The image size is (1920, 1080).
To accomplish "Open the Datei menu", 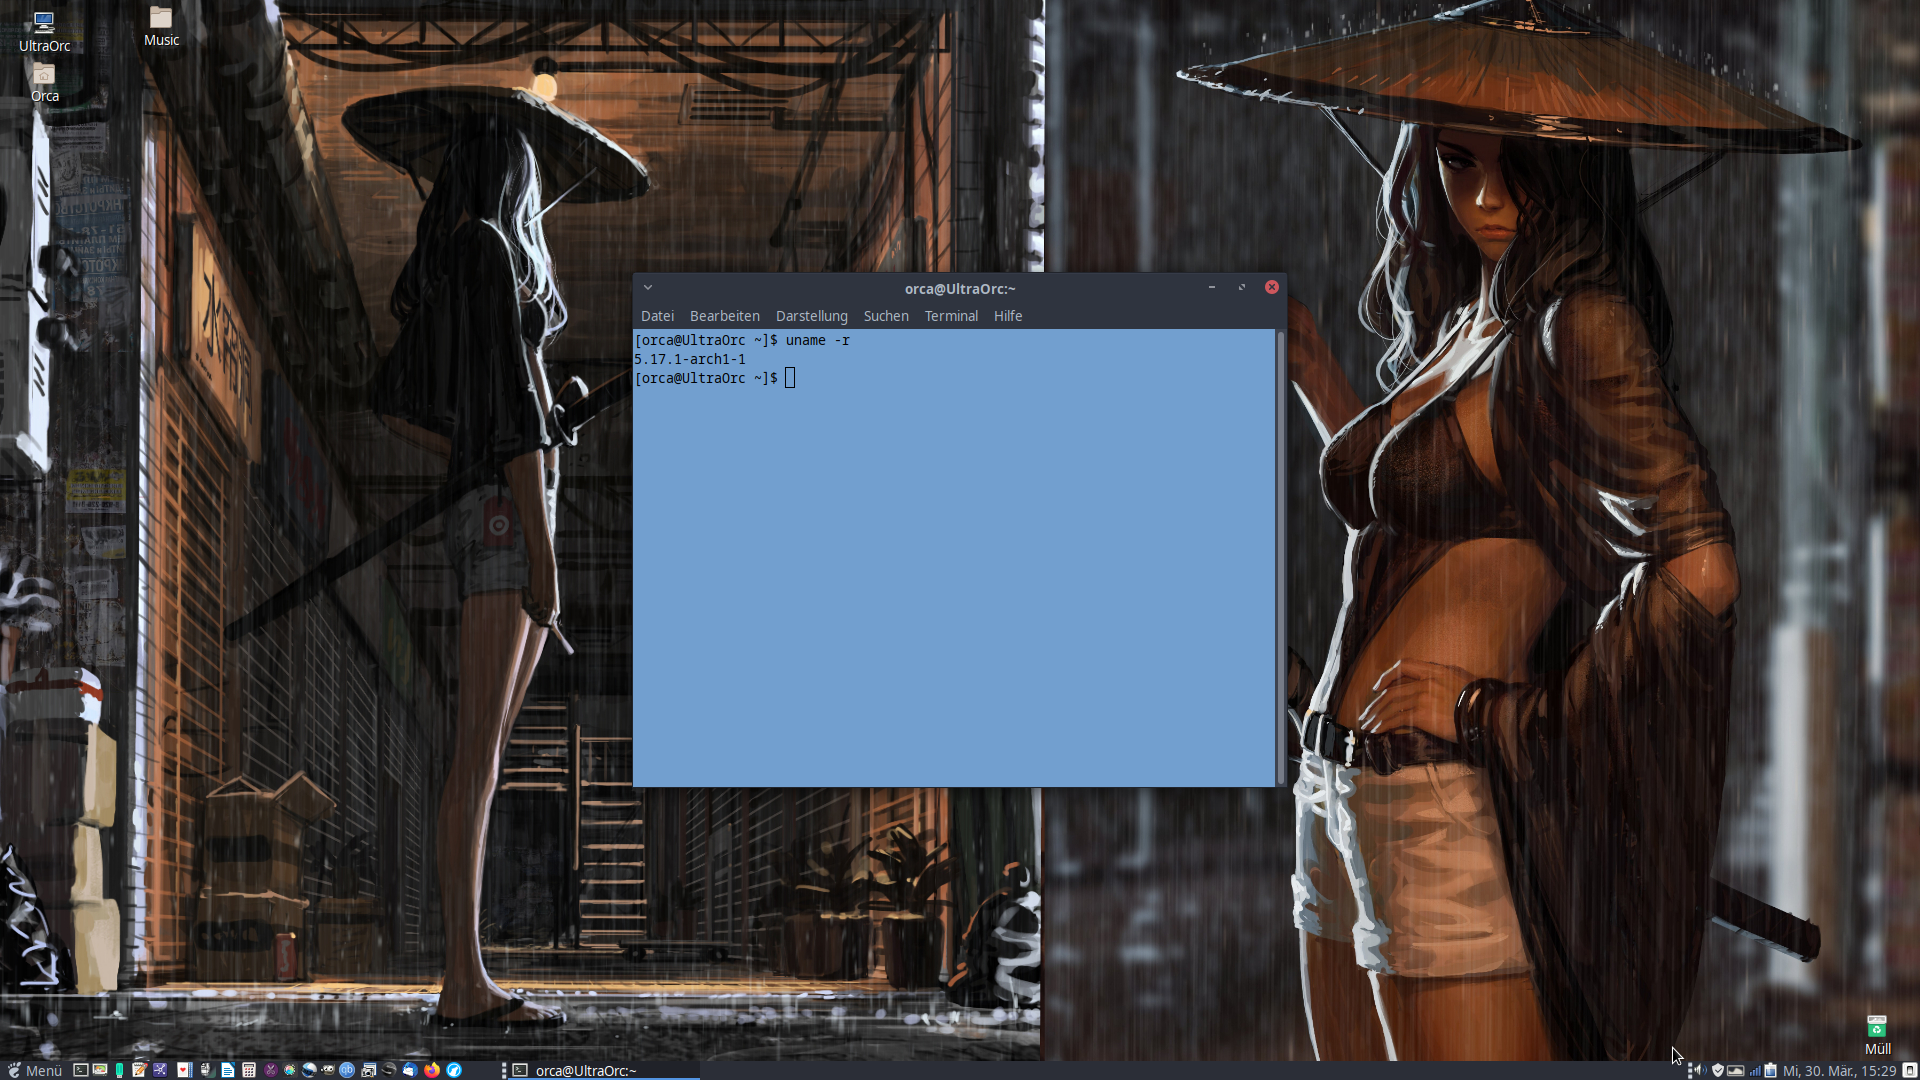I will (x=657, y=316).
